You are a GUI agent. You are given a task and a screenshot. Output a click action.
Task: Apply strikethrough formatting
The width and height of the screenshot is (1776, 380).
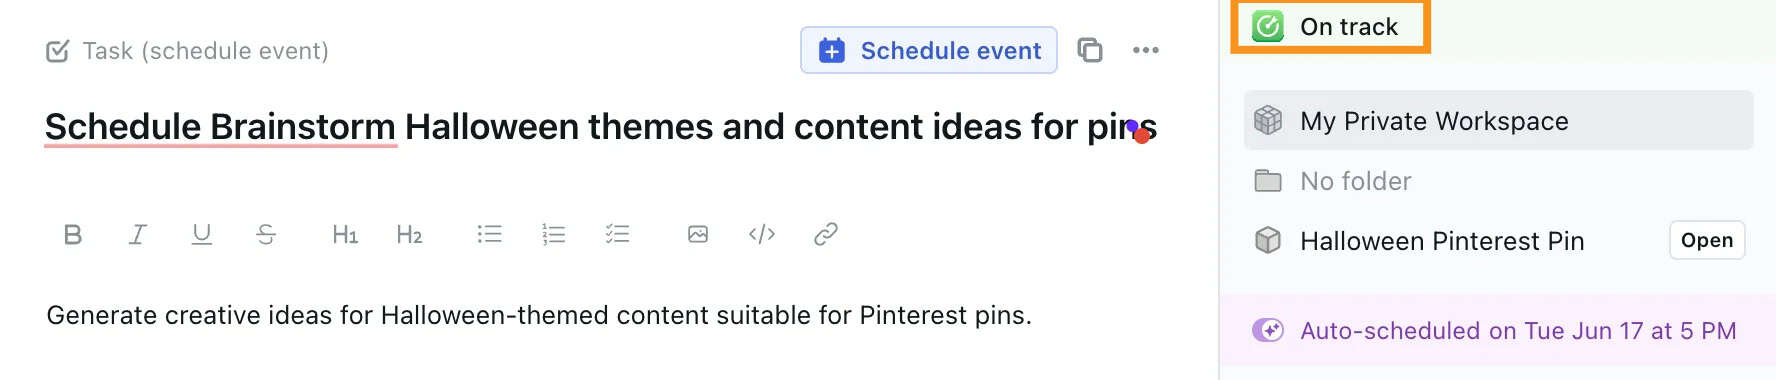265,234
